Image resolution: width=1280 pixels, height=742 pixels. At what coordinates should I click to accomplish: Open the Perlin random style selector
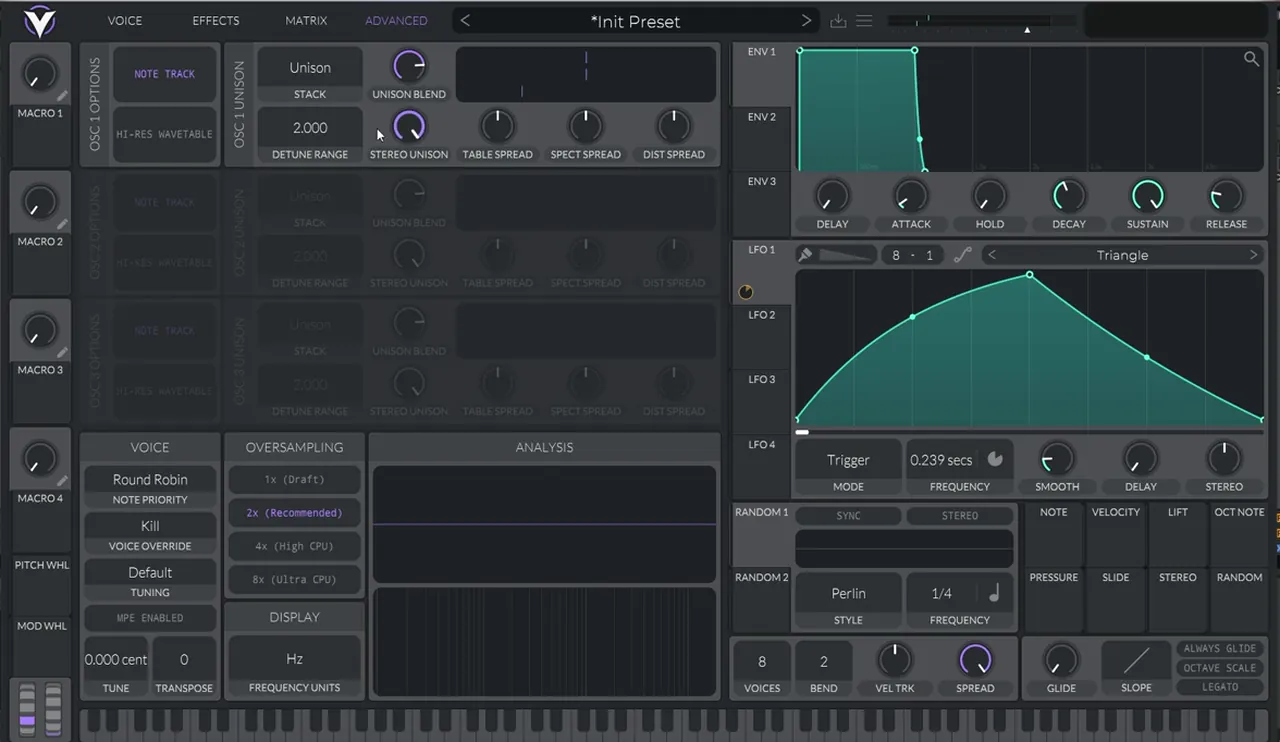point(848,593)
